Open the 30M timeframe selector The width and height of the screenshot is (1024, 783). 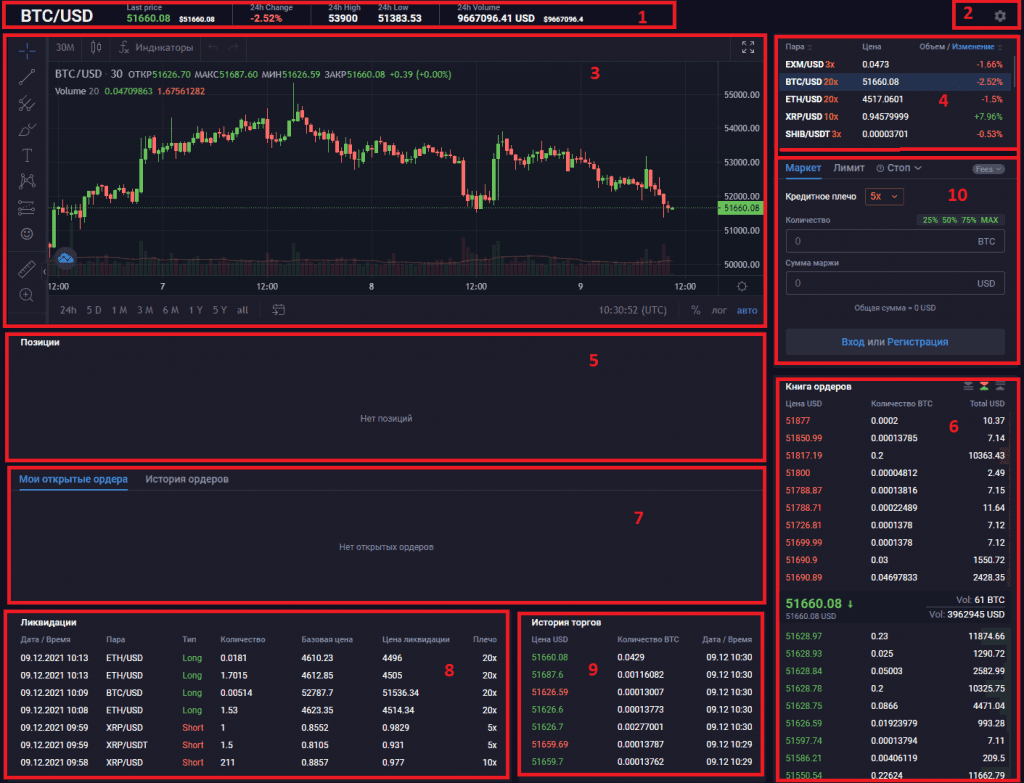65,47
